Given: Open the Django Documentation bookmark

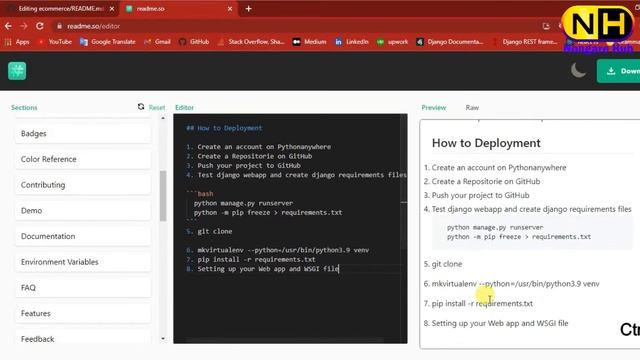Looking at the screenshot, I should (x=450, y=42).
